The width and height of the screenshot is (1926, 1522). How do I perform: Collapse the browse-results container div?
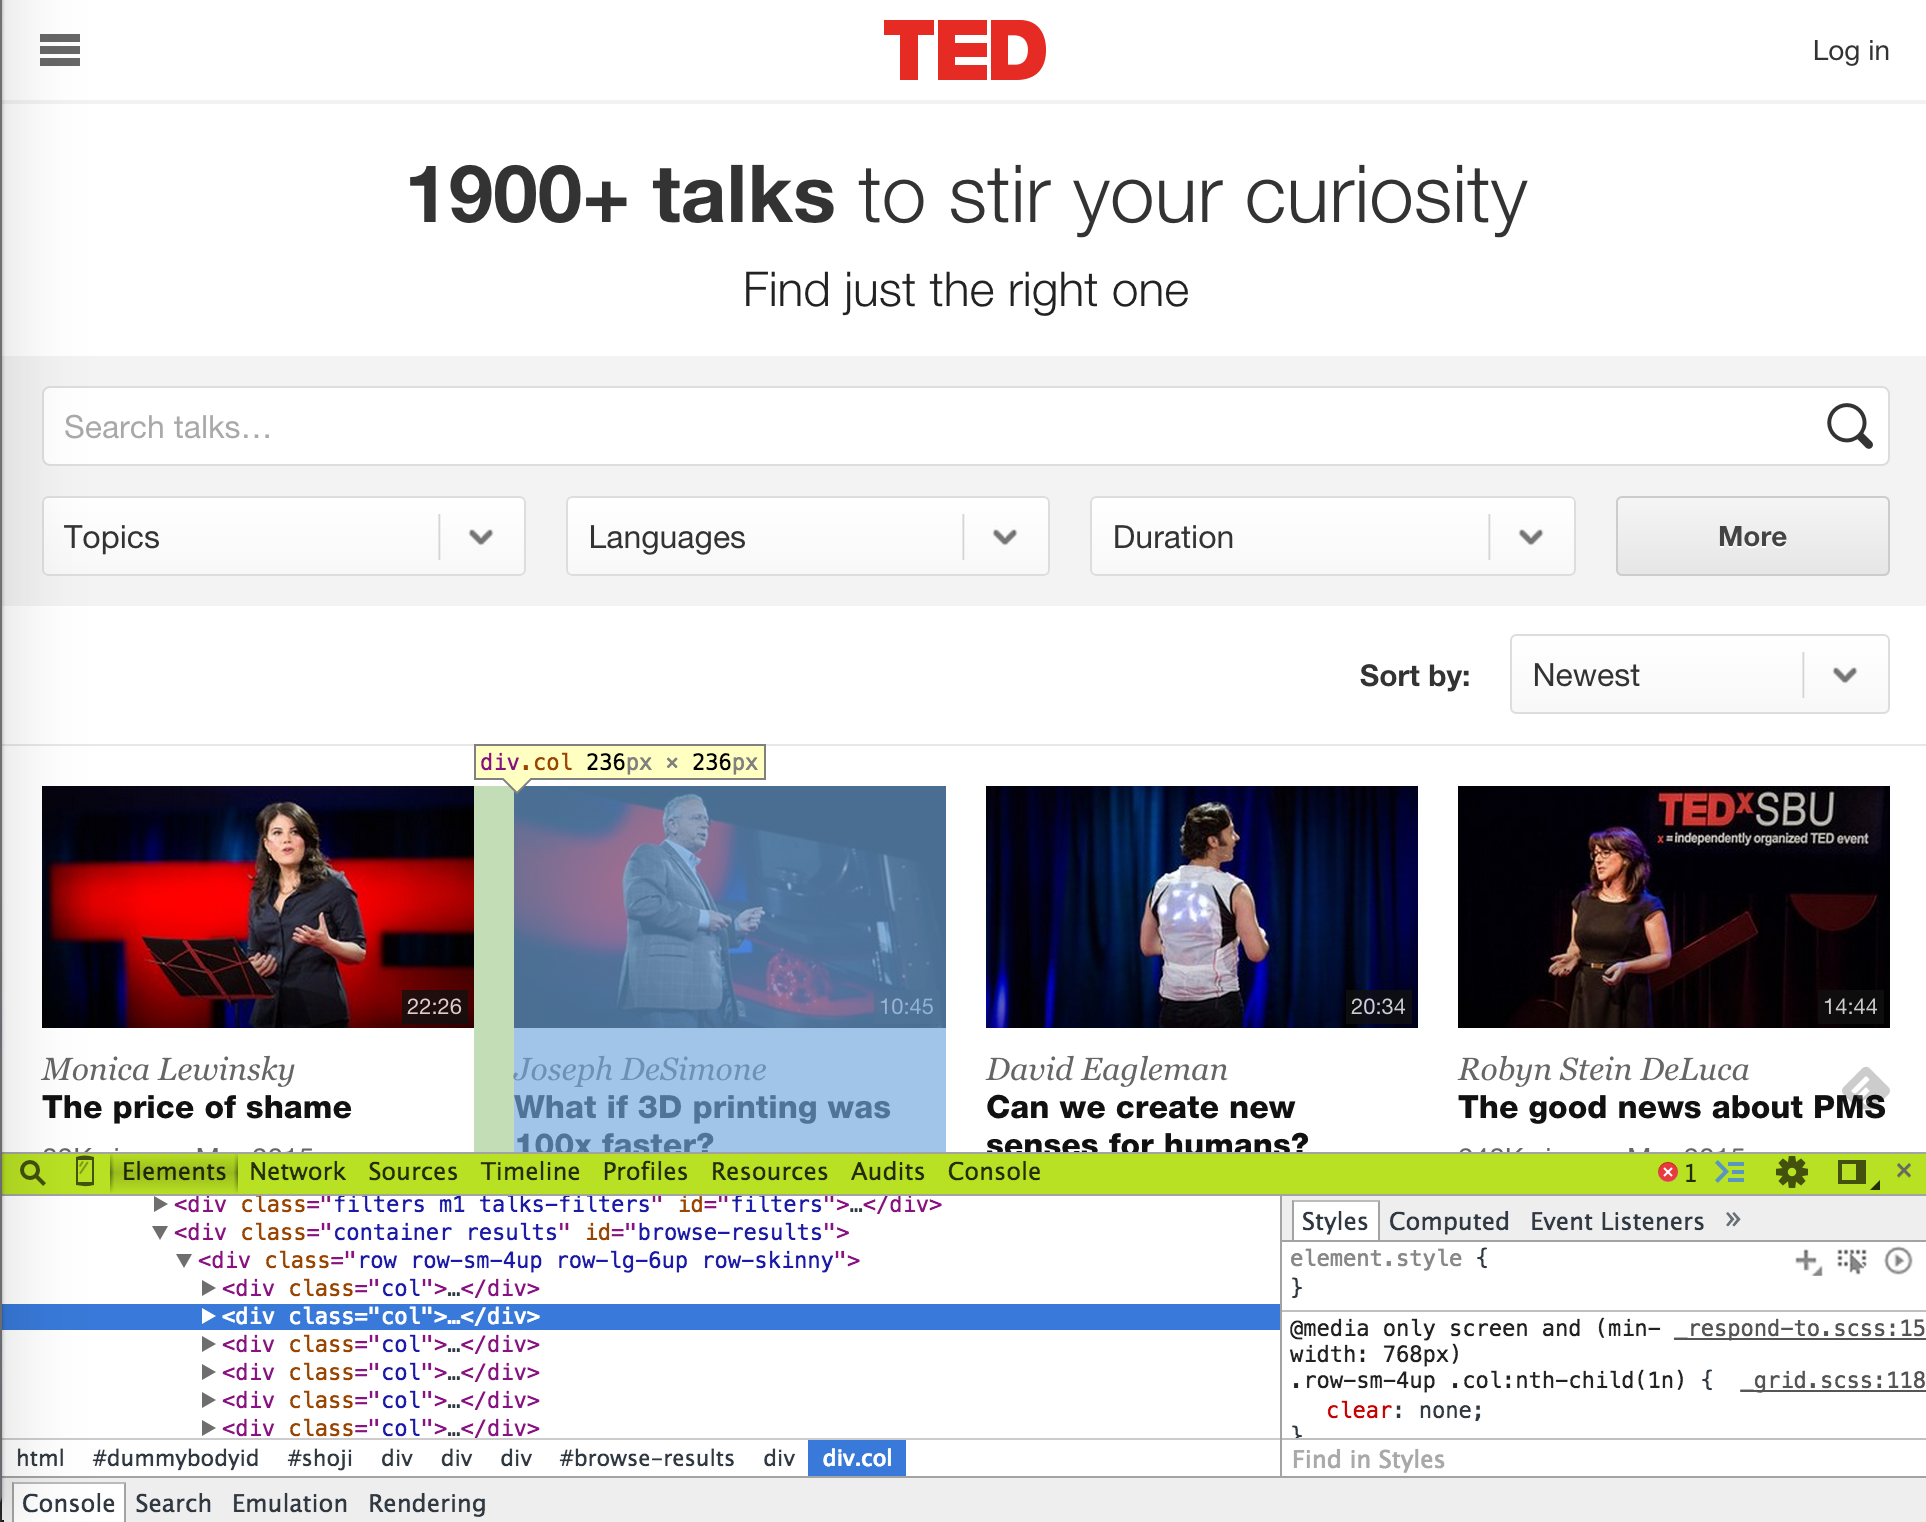160,1232
